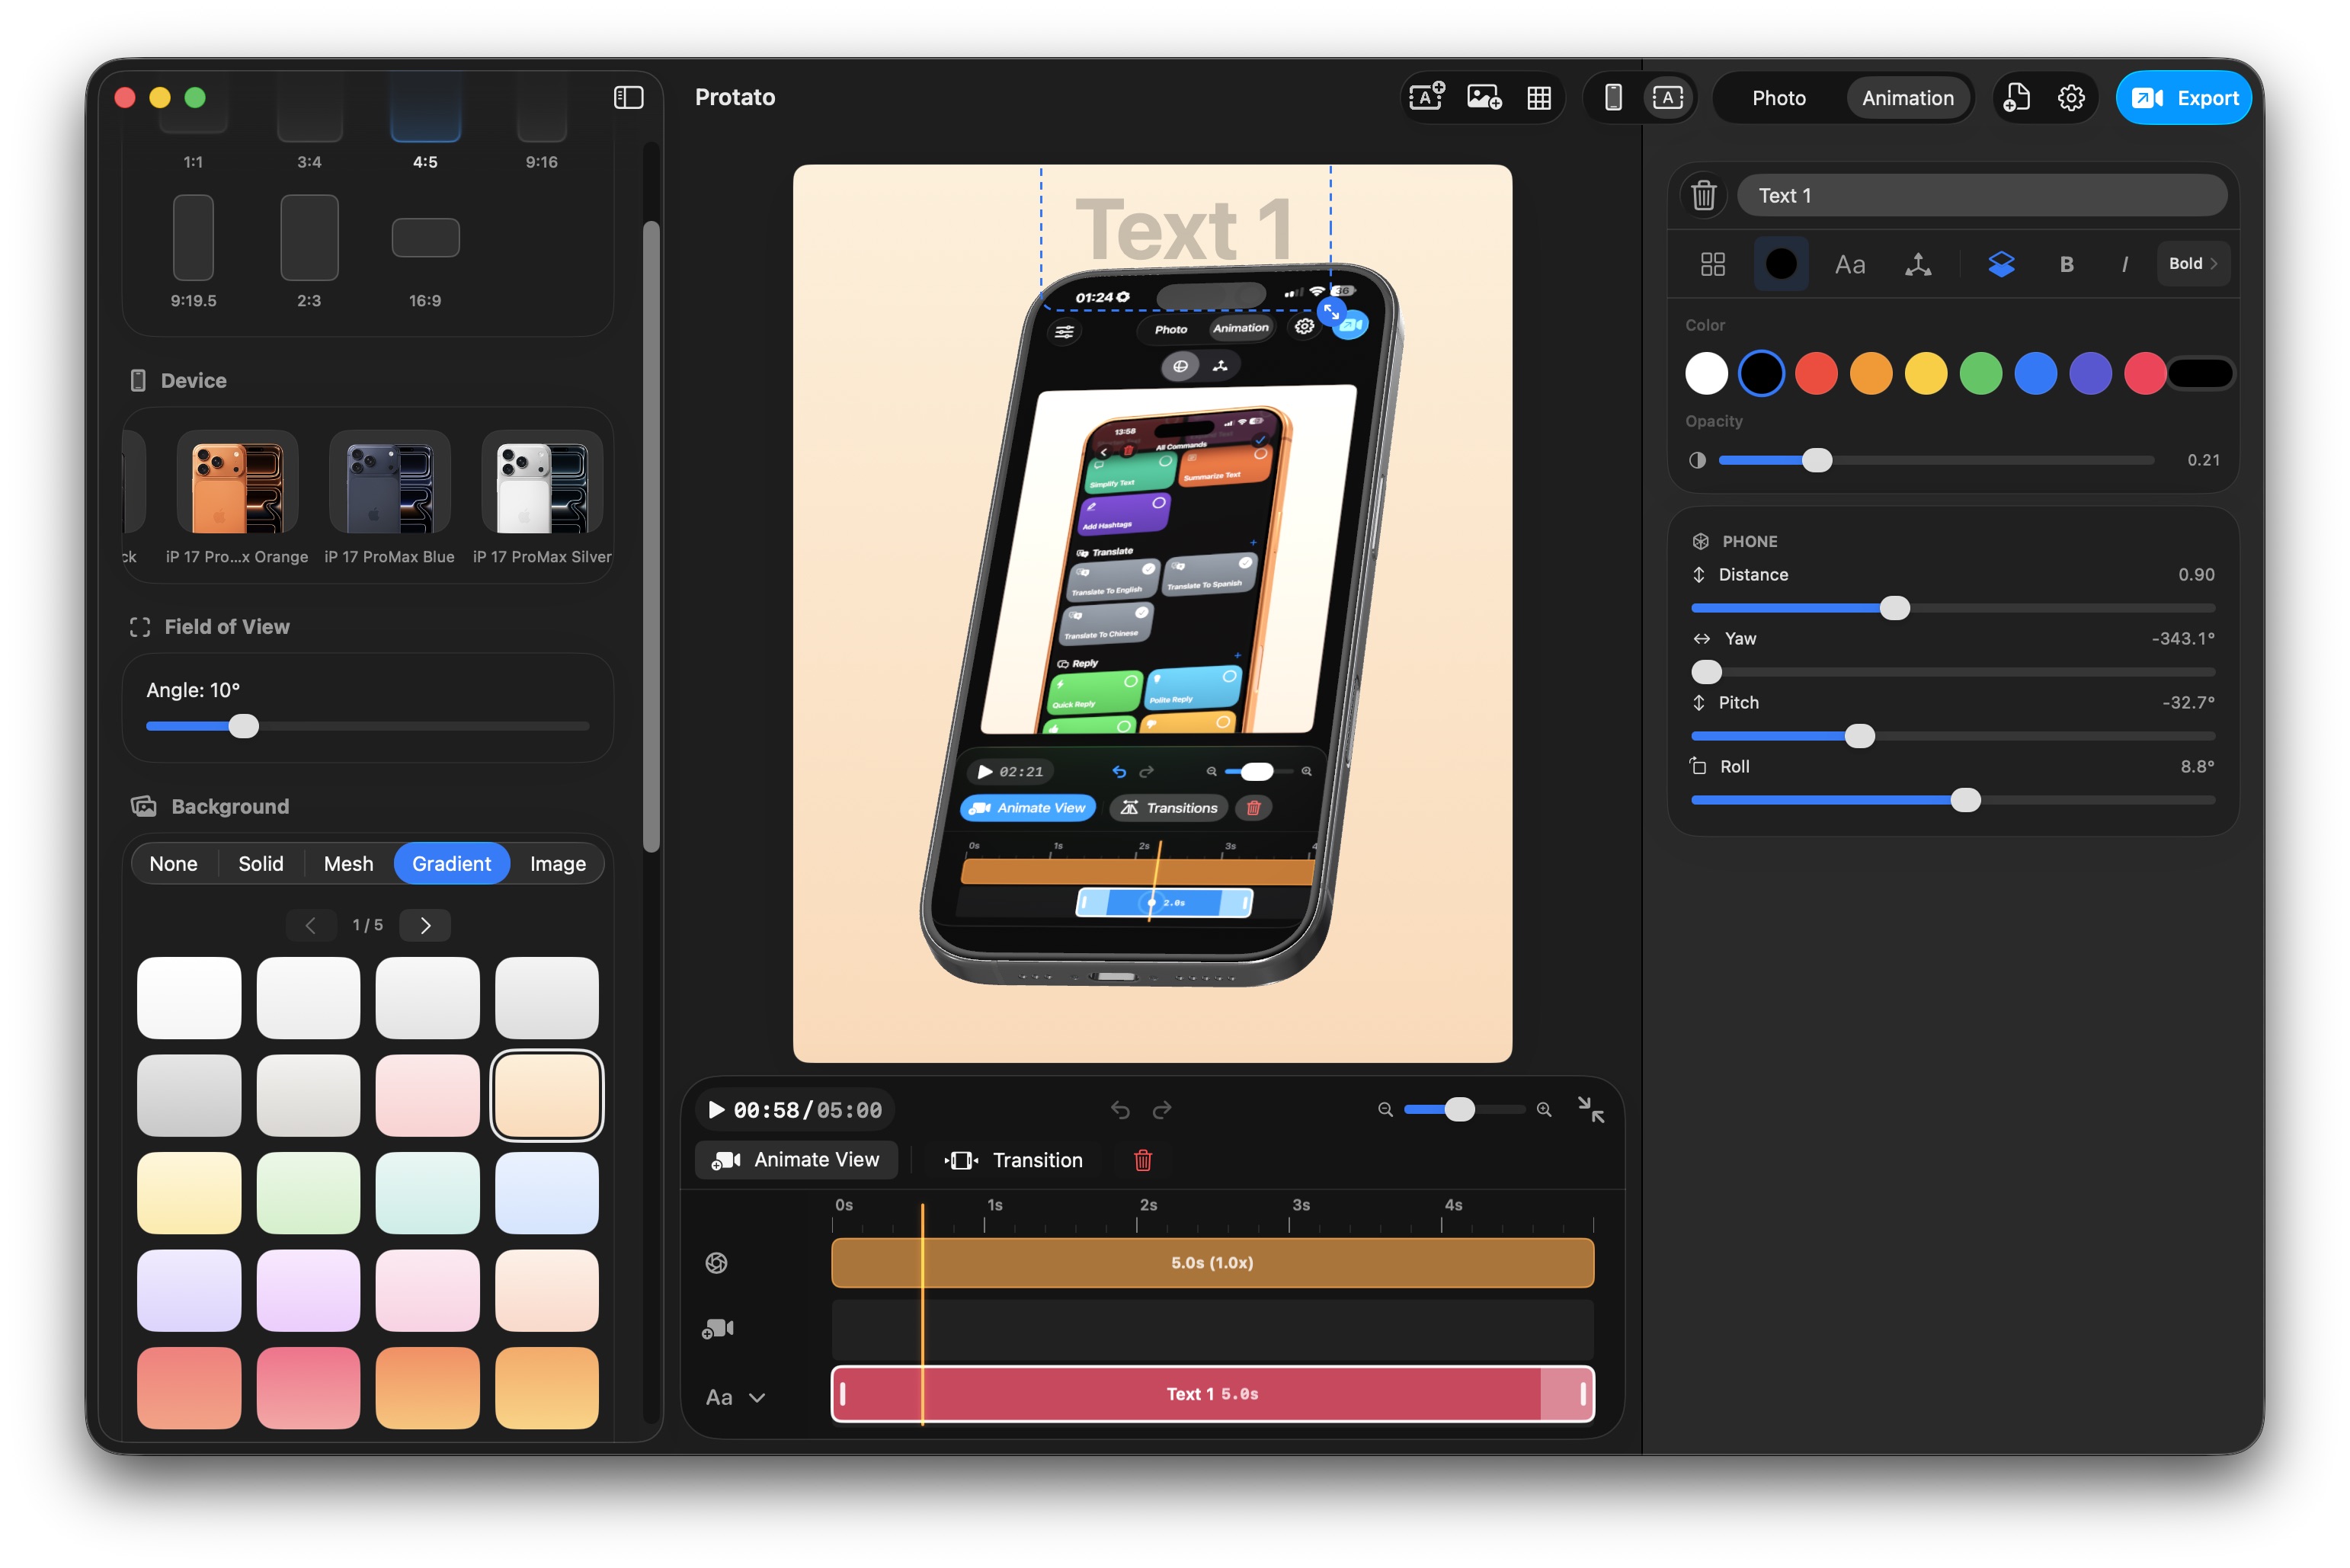Select the Text 1 5.0s timeline clip
Viewport: 2350px width, 1568px height.
[1212, 1394]
